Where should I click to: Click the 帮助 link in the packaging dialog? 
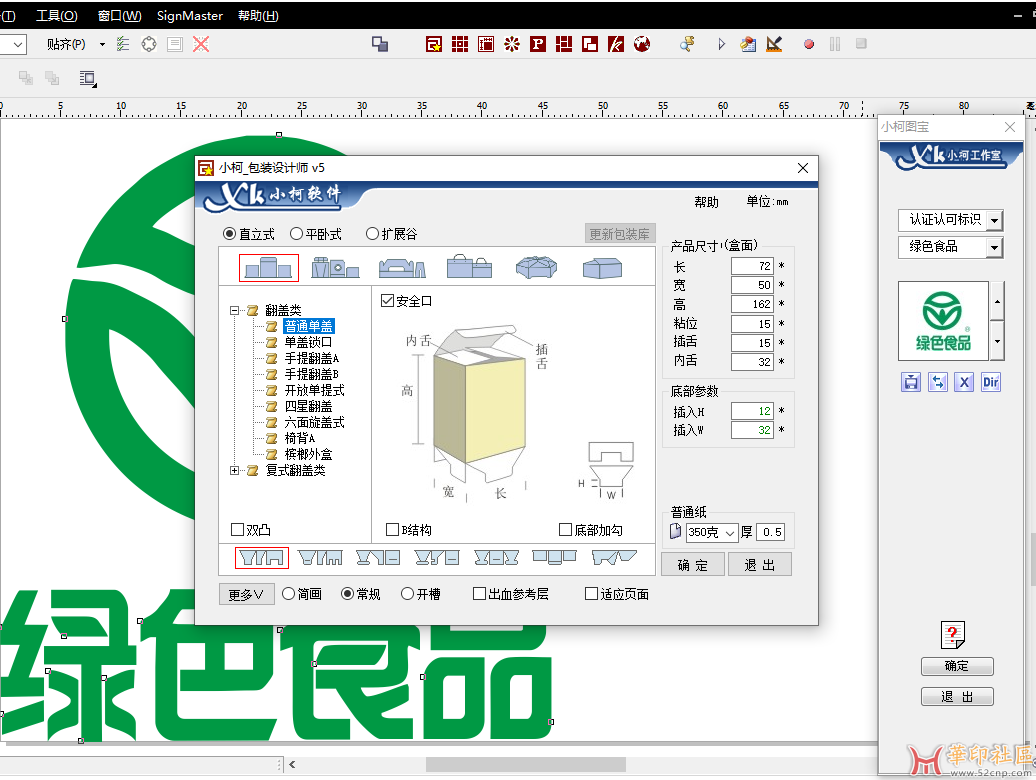[706, 202]
